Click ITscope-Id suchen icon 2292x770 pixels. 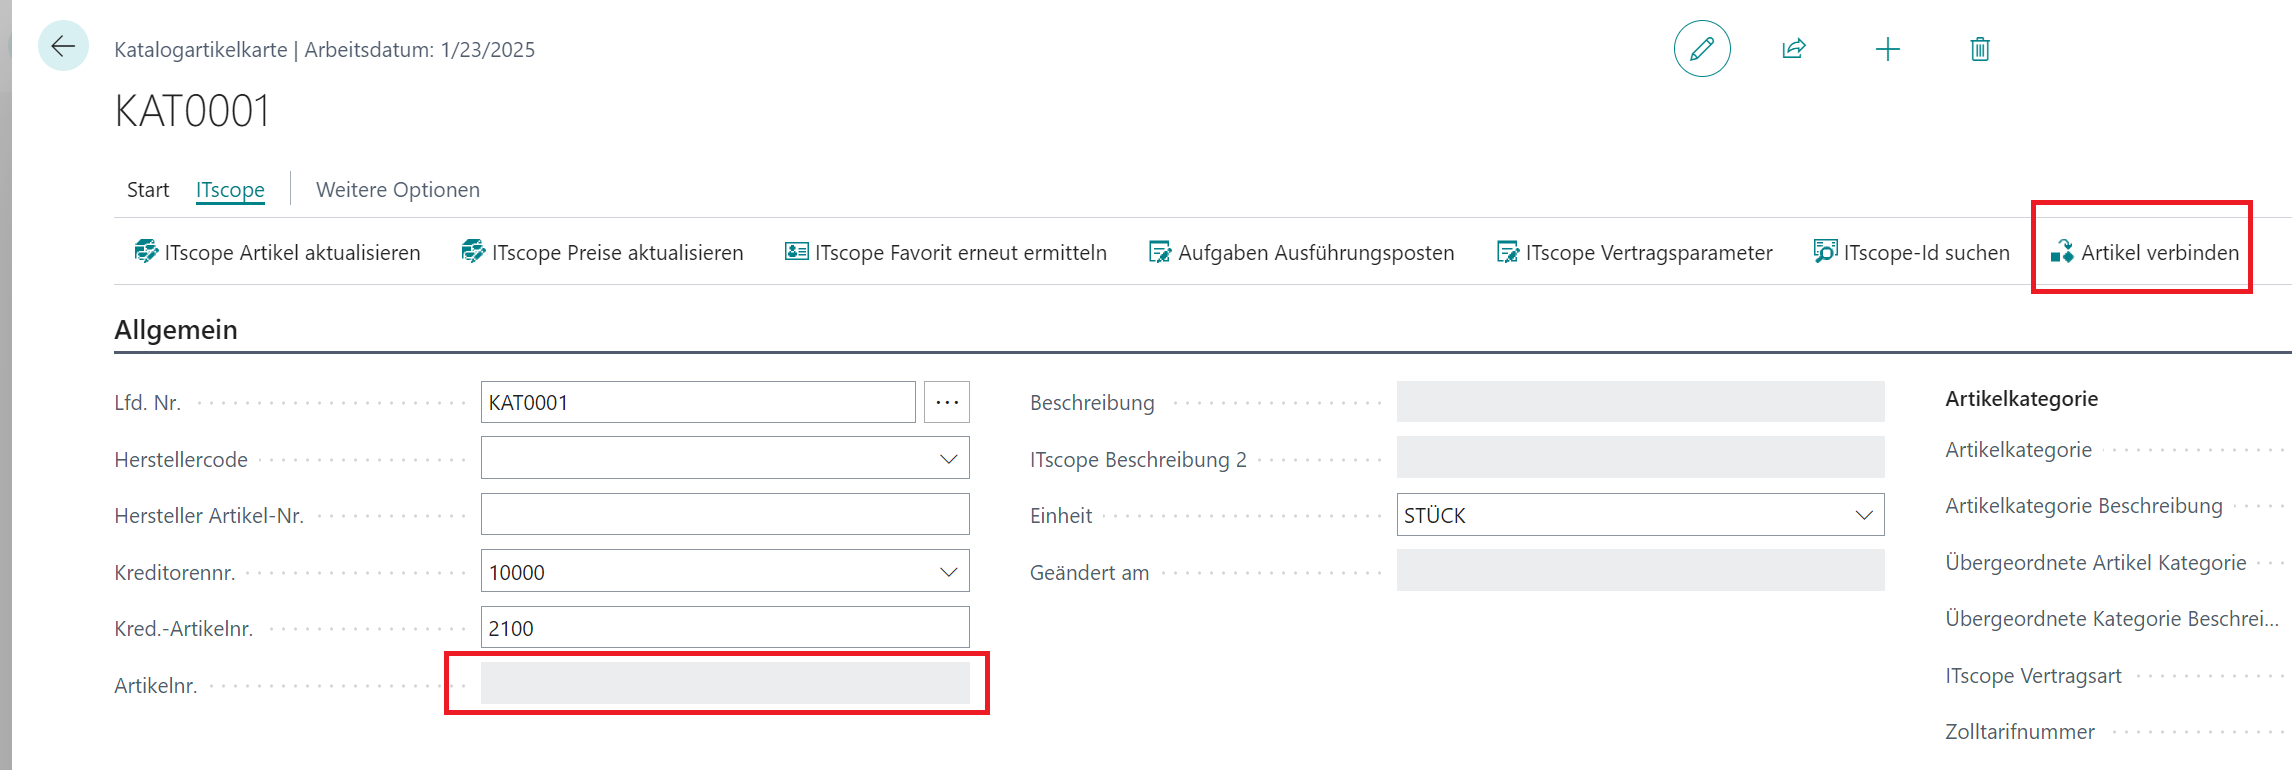1825,252
